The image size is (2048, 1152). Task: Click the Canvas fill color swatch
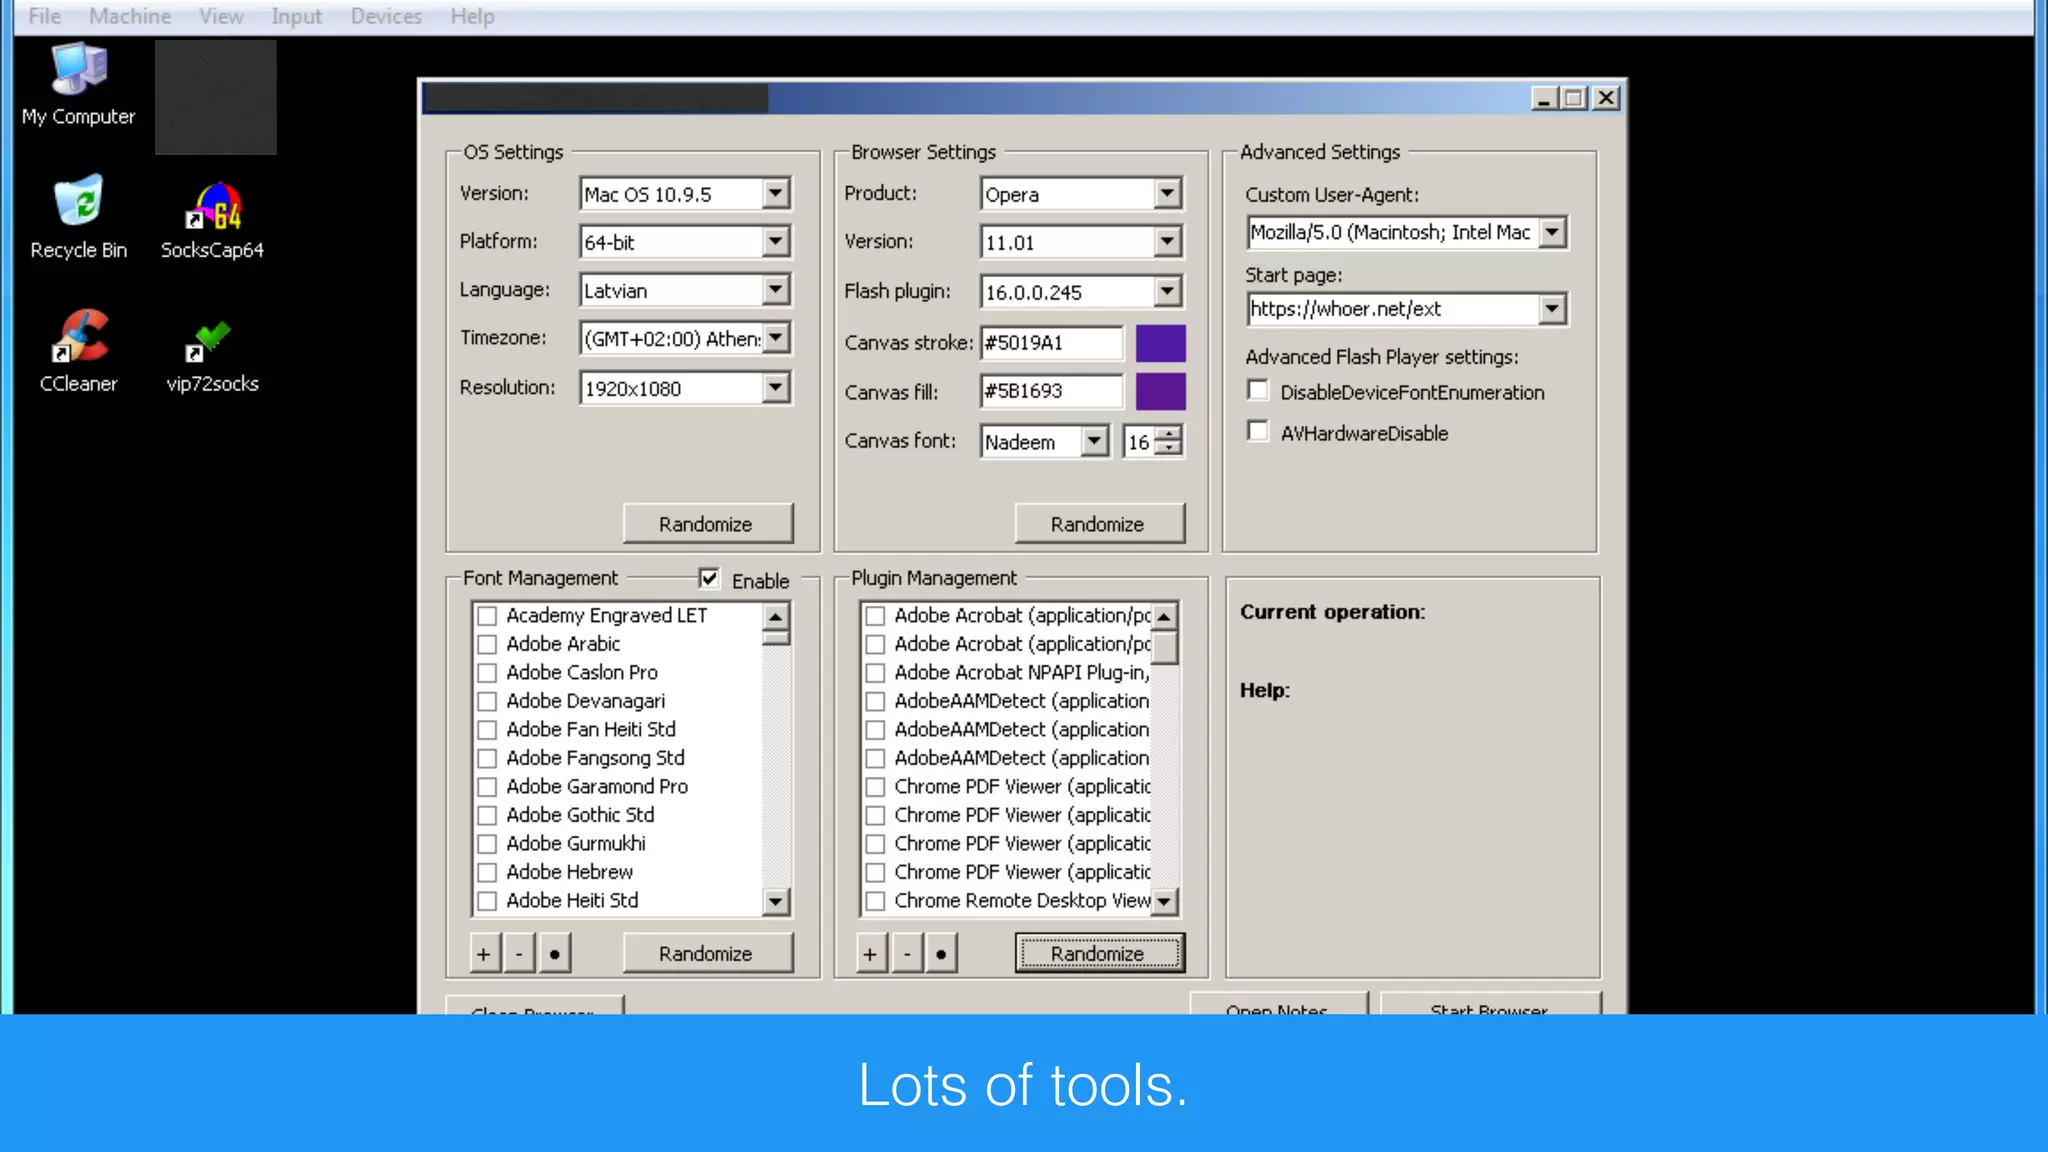[1160, 392]
